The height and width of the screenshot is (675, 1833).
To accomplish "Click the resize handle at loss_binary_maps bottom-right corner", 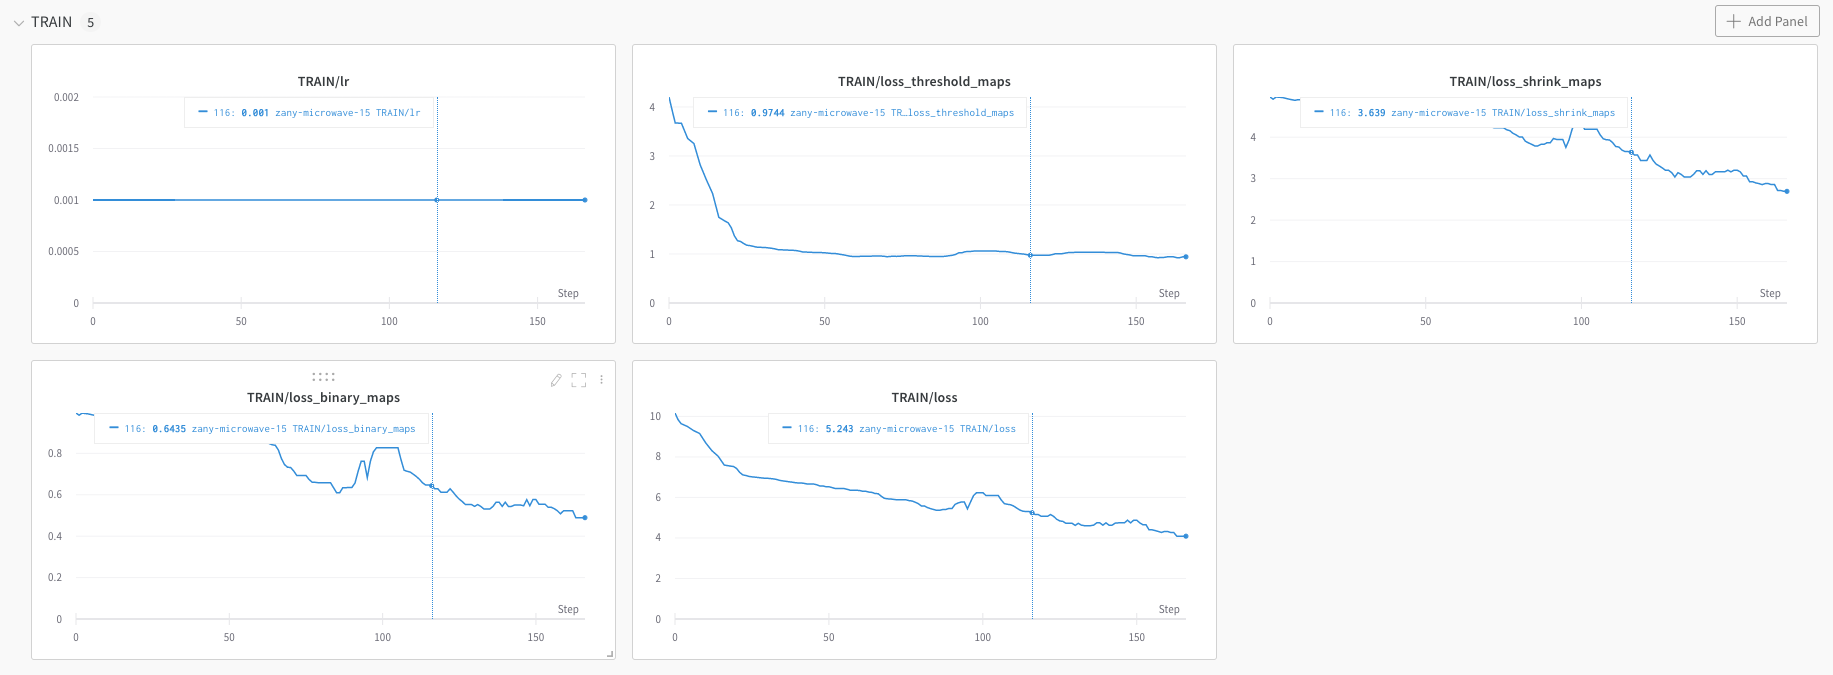I will pyautogui.click(x=611, y=652).
